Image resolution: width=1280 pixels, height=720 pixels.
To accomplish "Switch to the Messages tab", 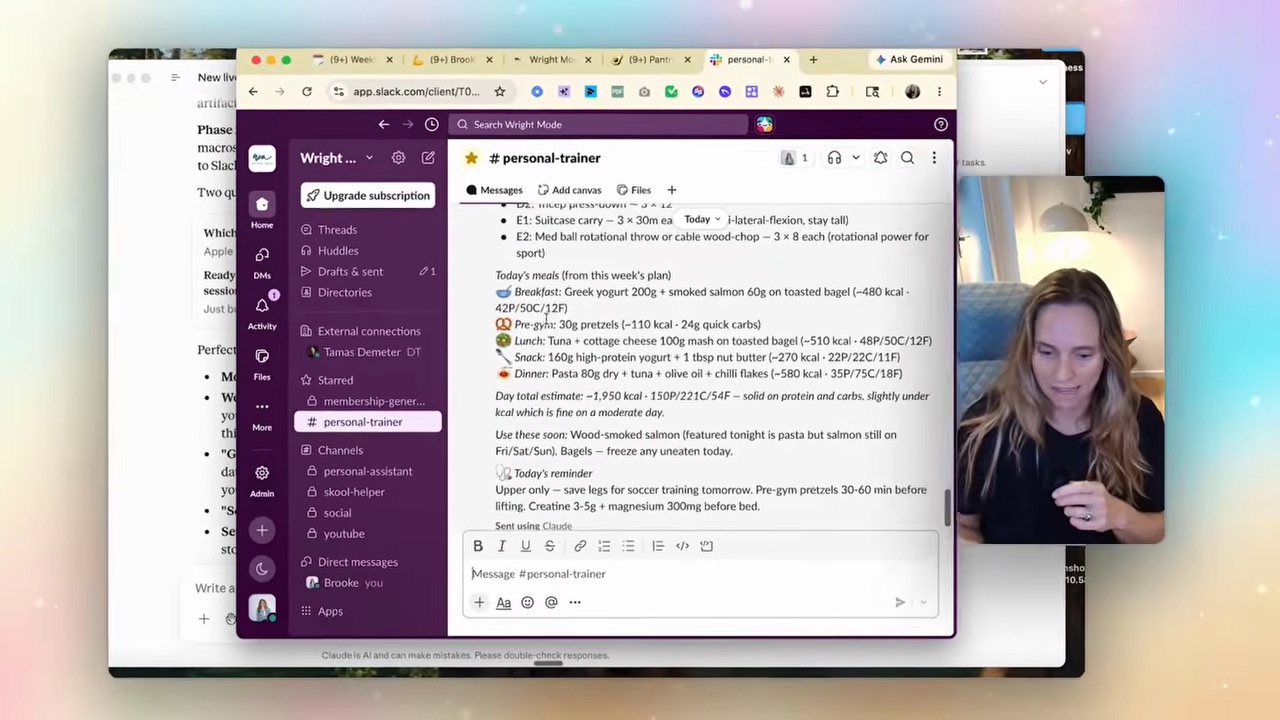I will pyautogui.click(x=494, y=190).
